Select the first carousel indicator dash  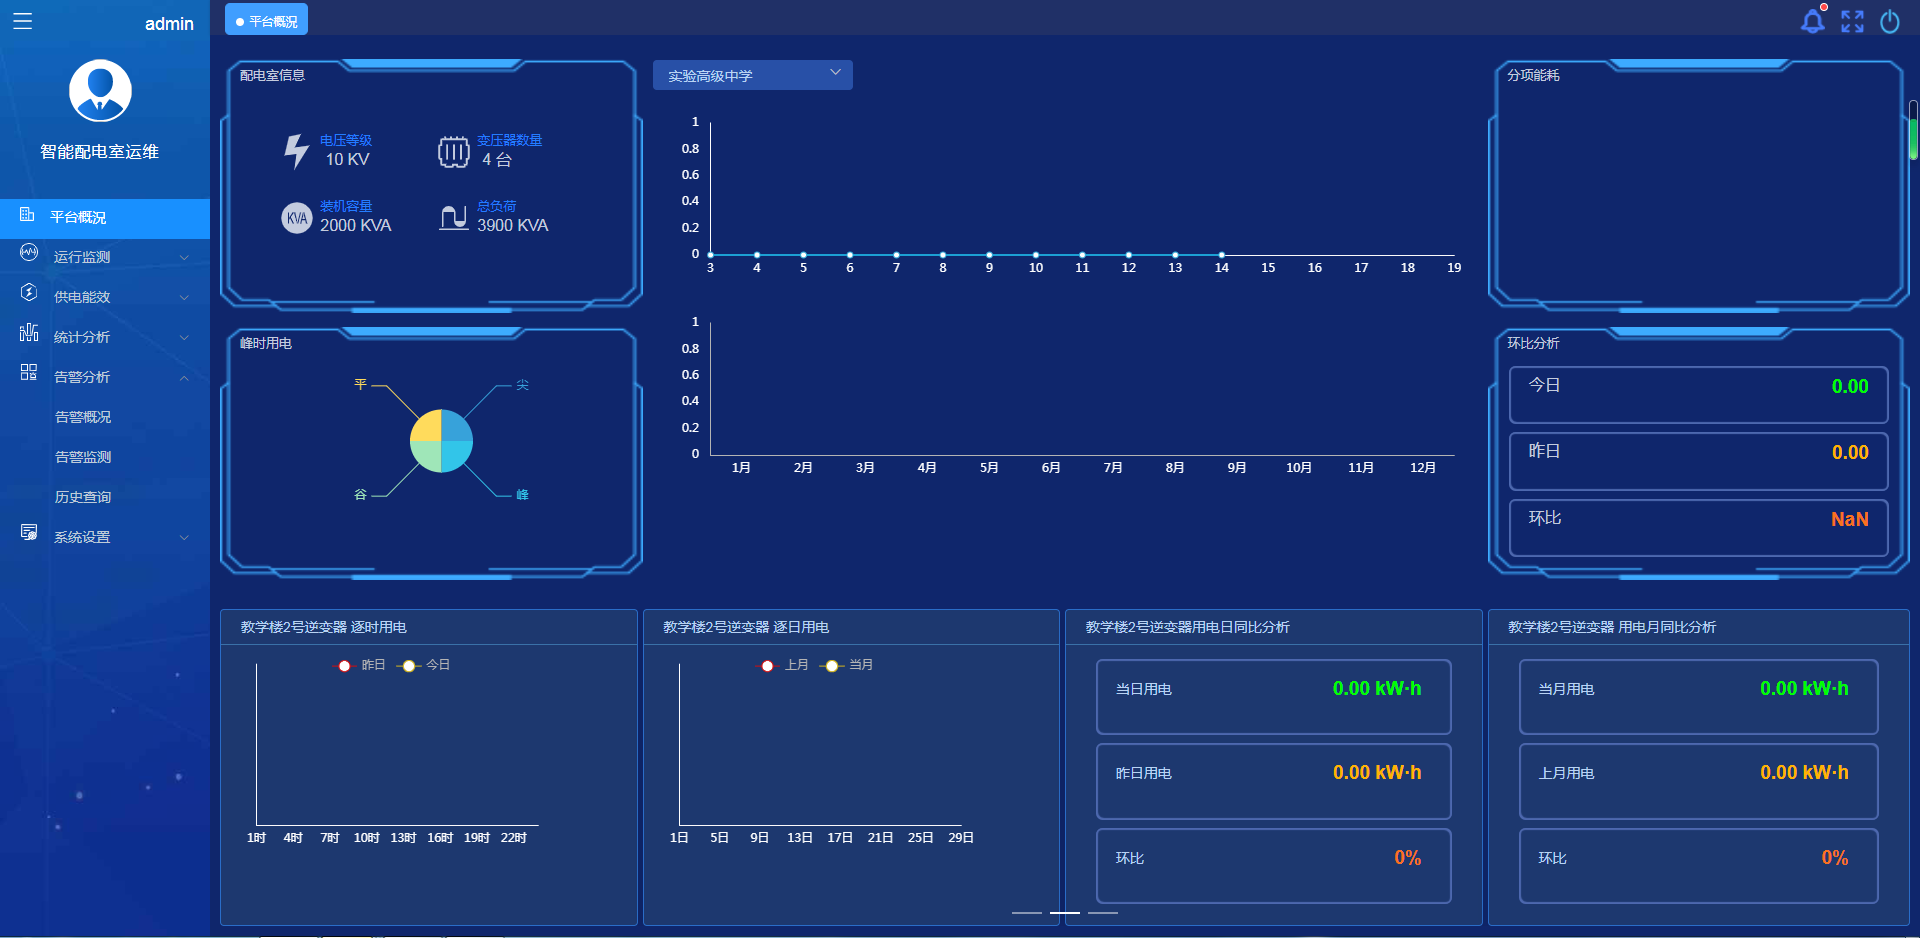point(1026,912)
